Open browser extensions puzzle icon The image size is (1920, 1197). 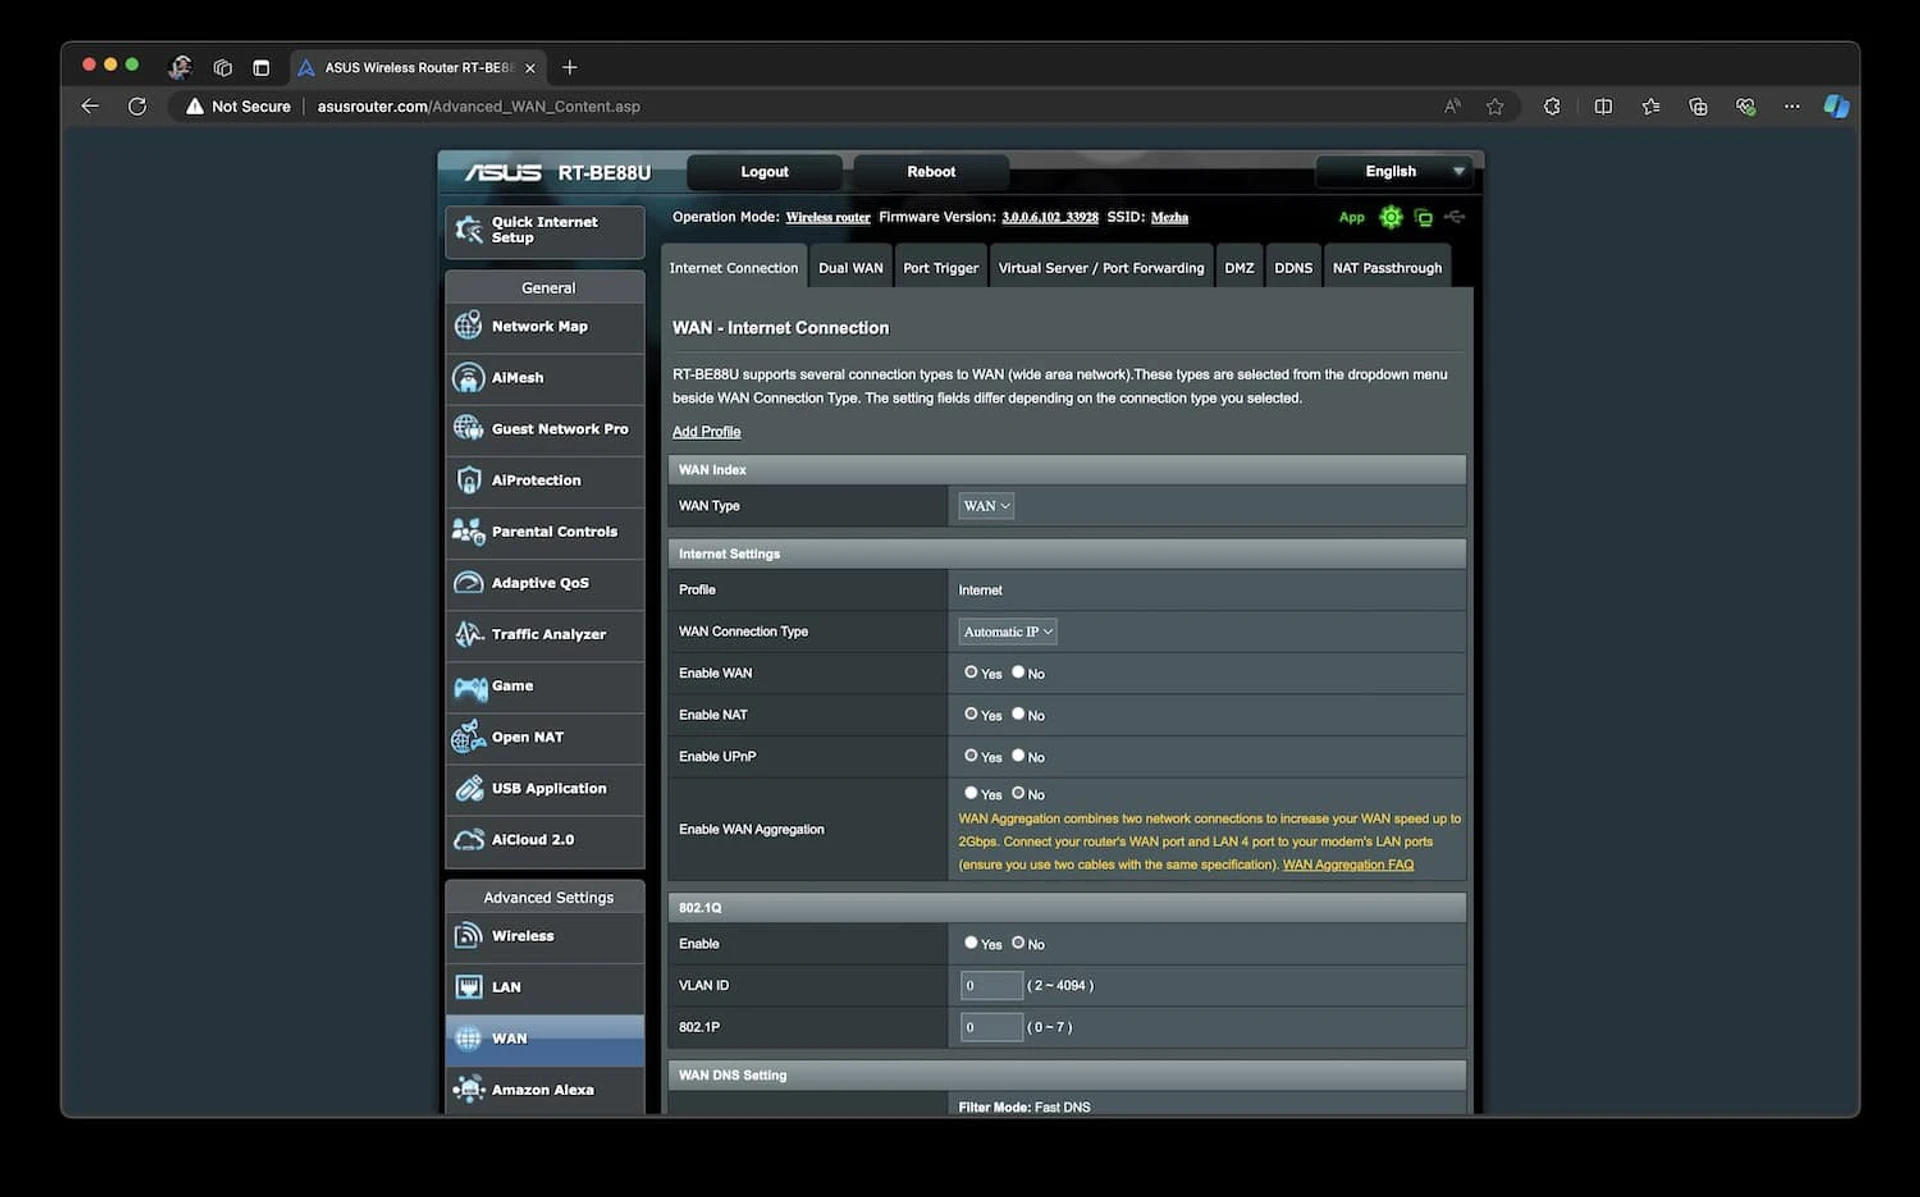coord(1552,106)
